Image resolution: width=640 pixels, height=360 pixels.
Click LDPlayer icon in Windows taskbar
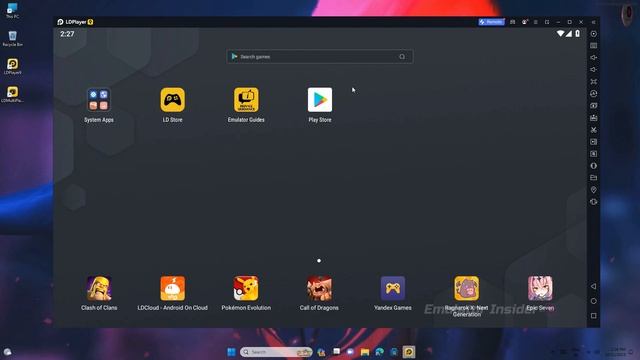(409, 352)
